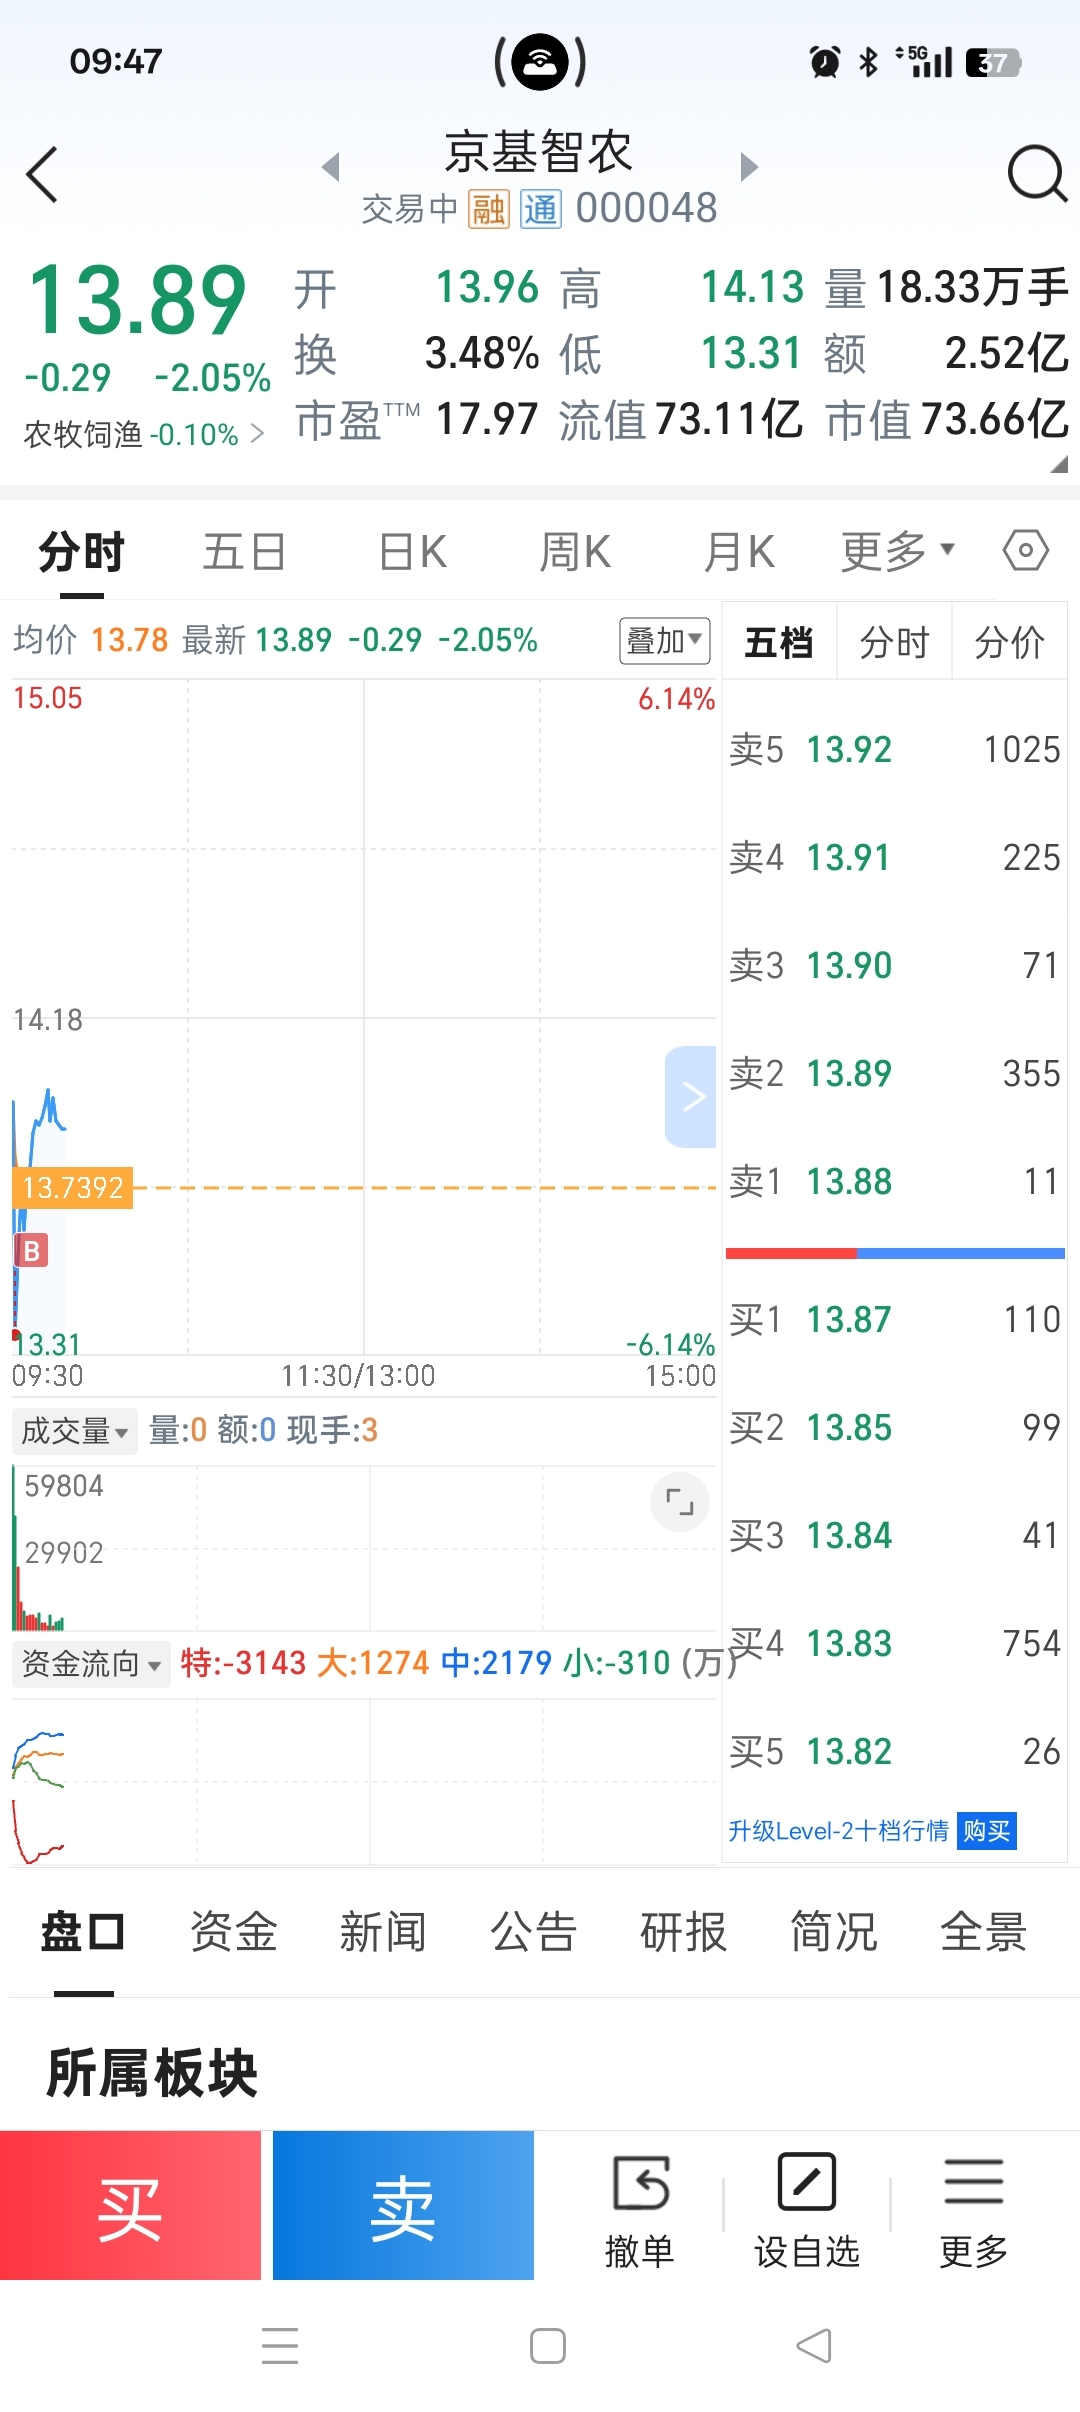Click the 购买 Level-2 upgrade link
Screen dimensions: 1080x2412
pos(986,1831)
